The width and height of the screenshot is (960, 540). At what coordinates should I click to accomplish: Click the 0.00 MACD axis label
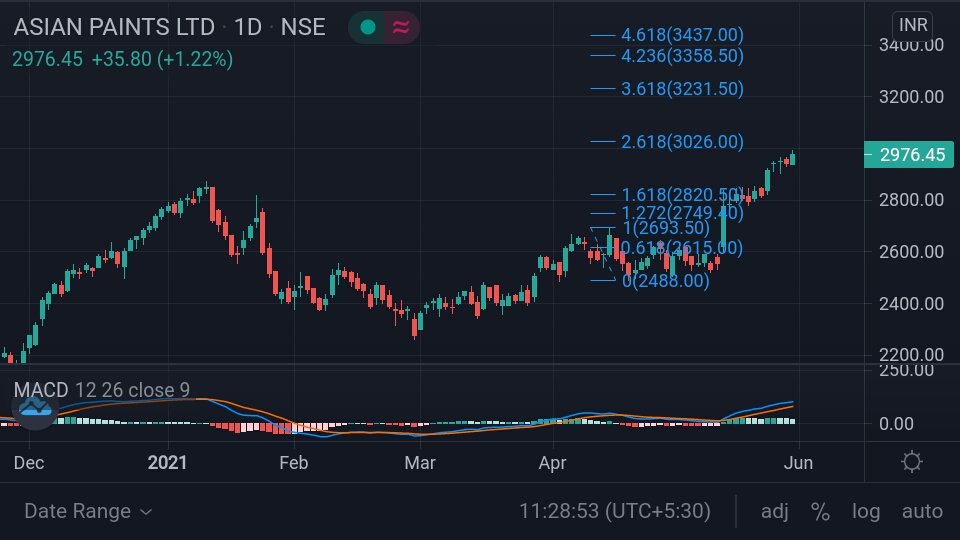pos(896,423)
